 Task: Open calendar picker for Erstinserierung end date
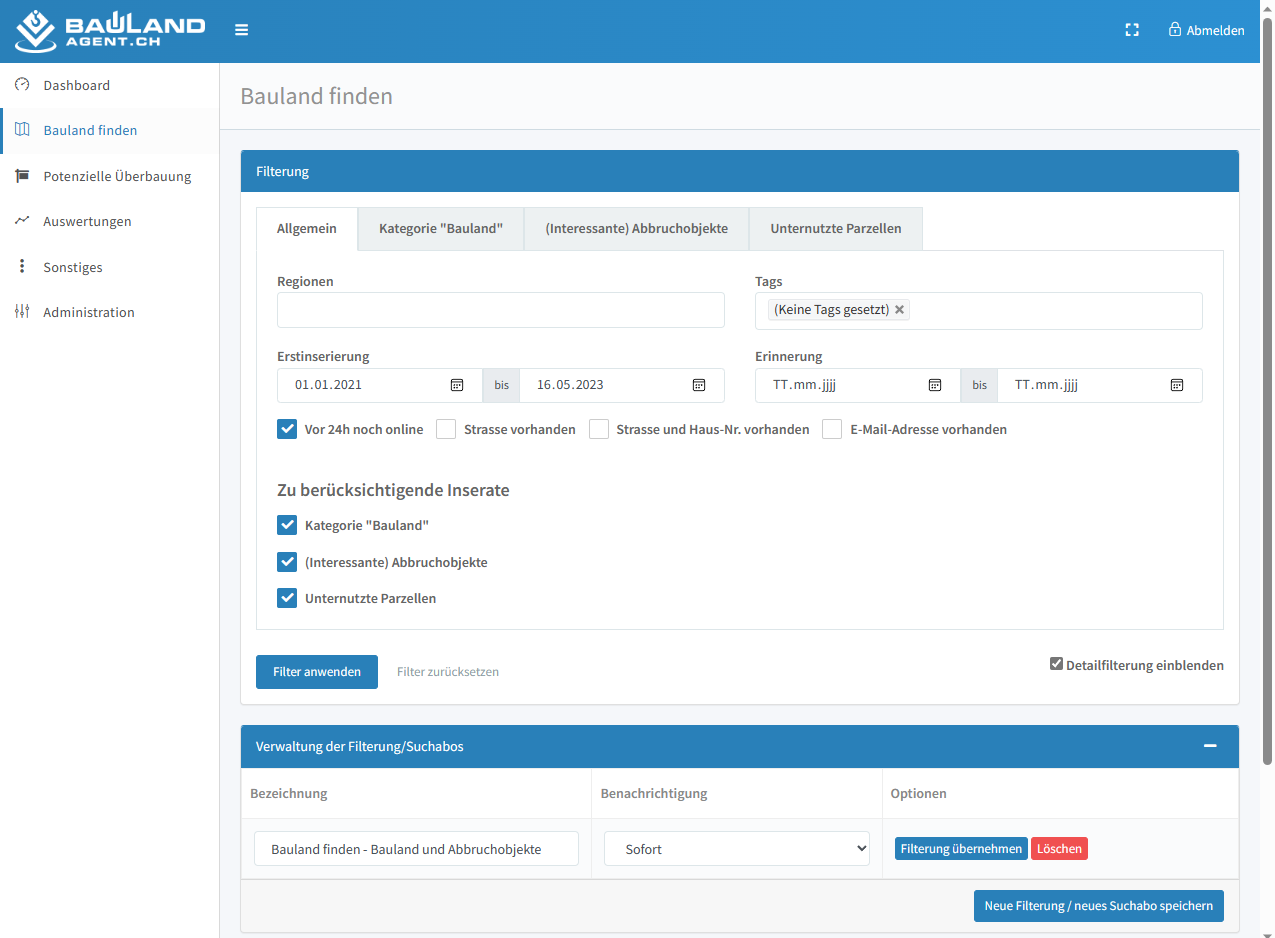[x=699, y=385]
